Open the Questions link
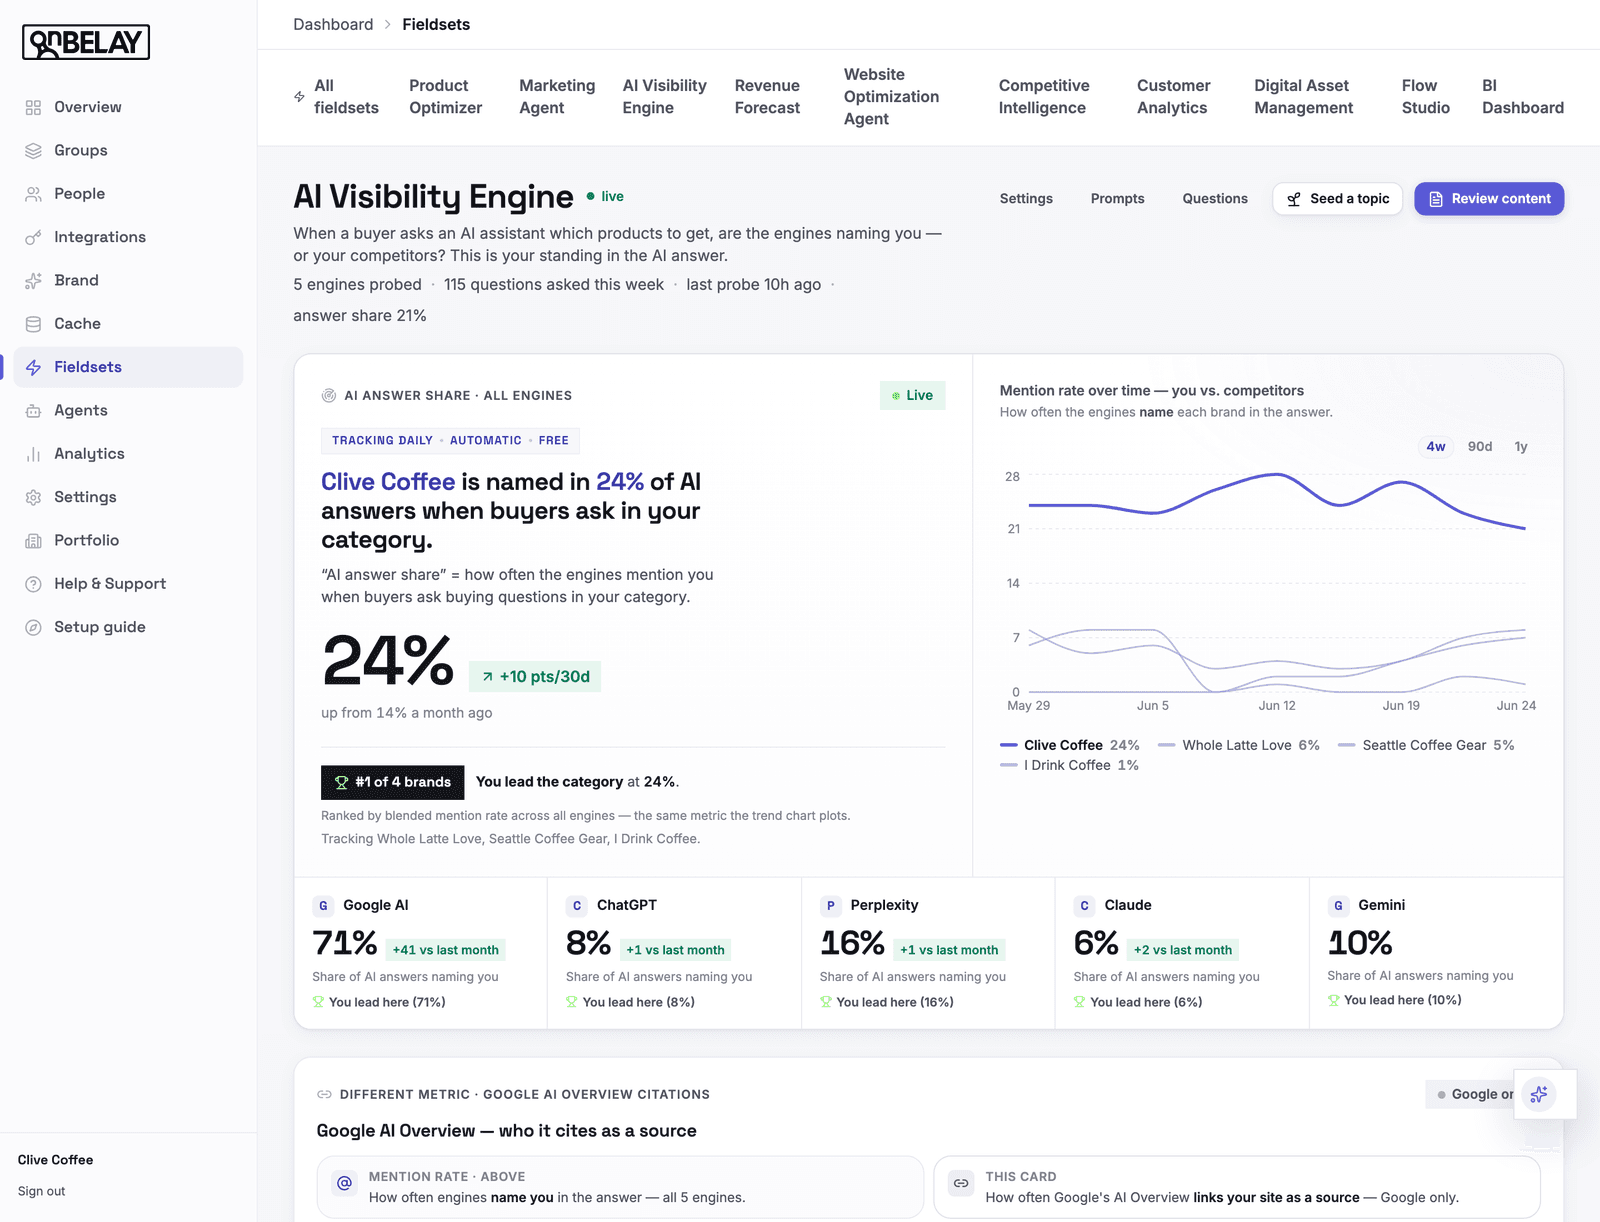Image resolution: width=1600 pixels, height=1222 pixels. pos(1215,199)
